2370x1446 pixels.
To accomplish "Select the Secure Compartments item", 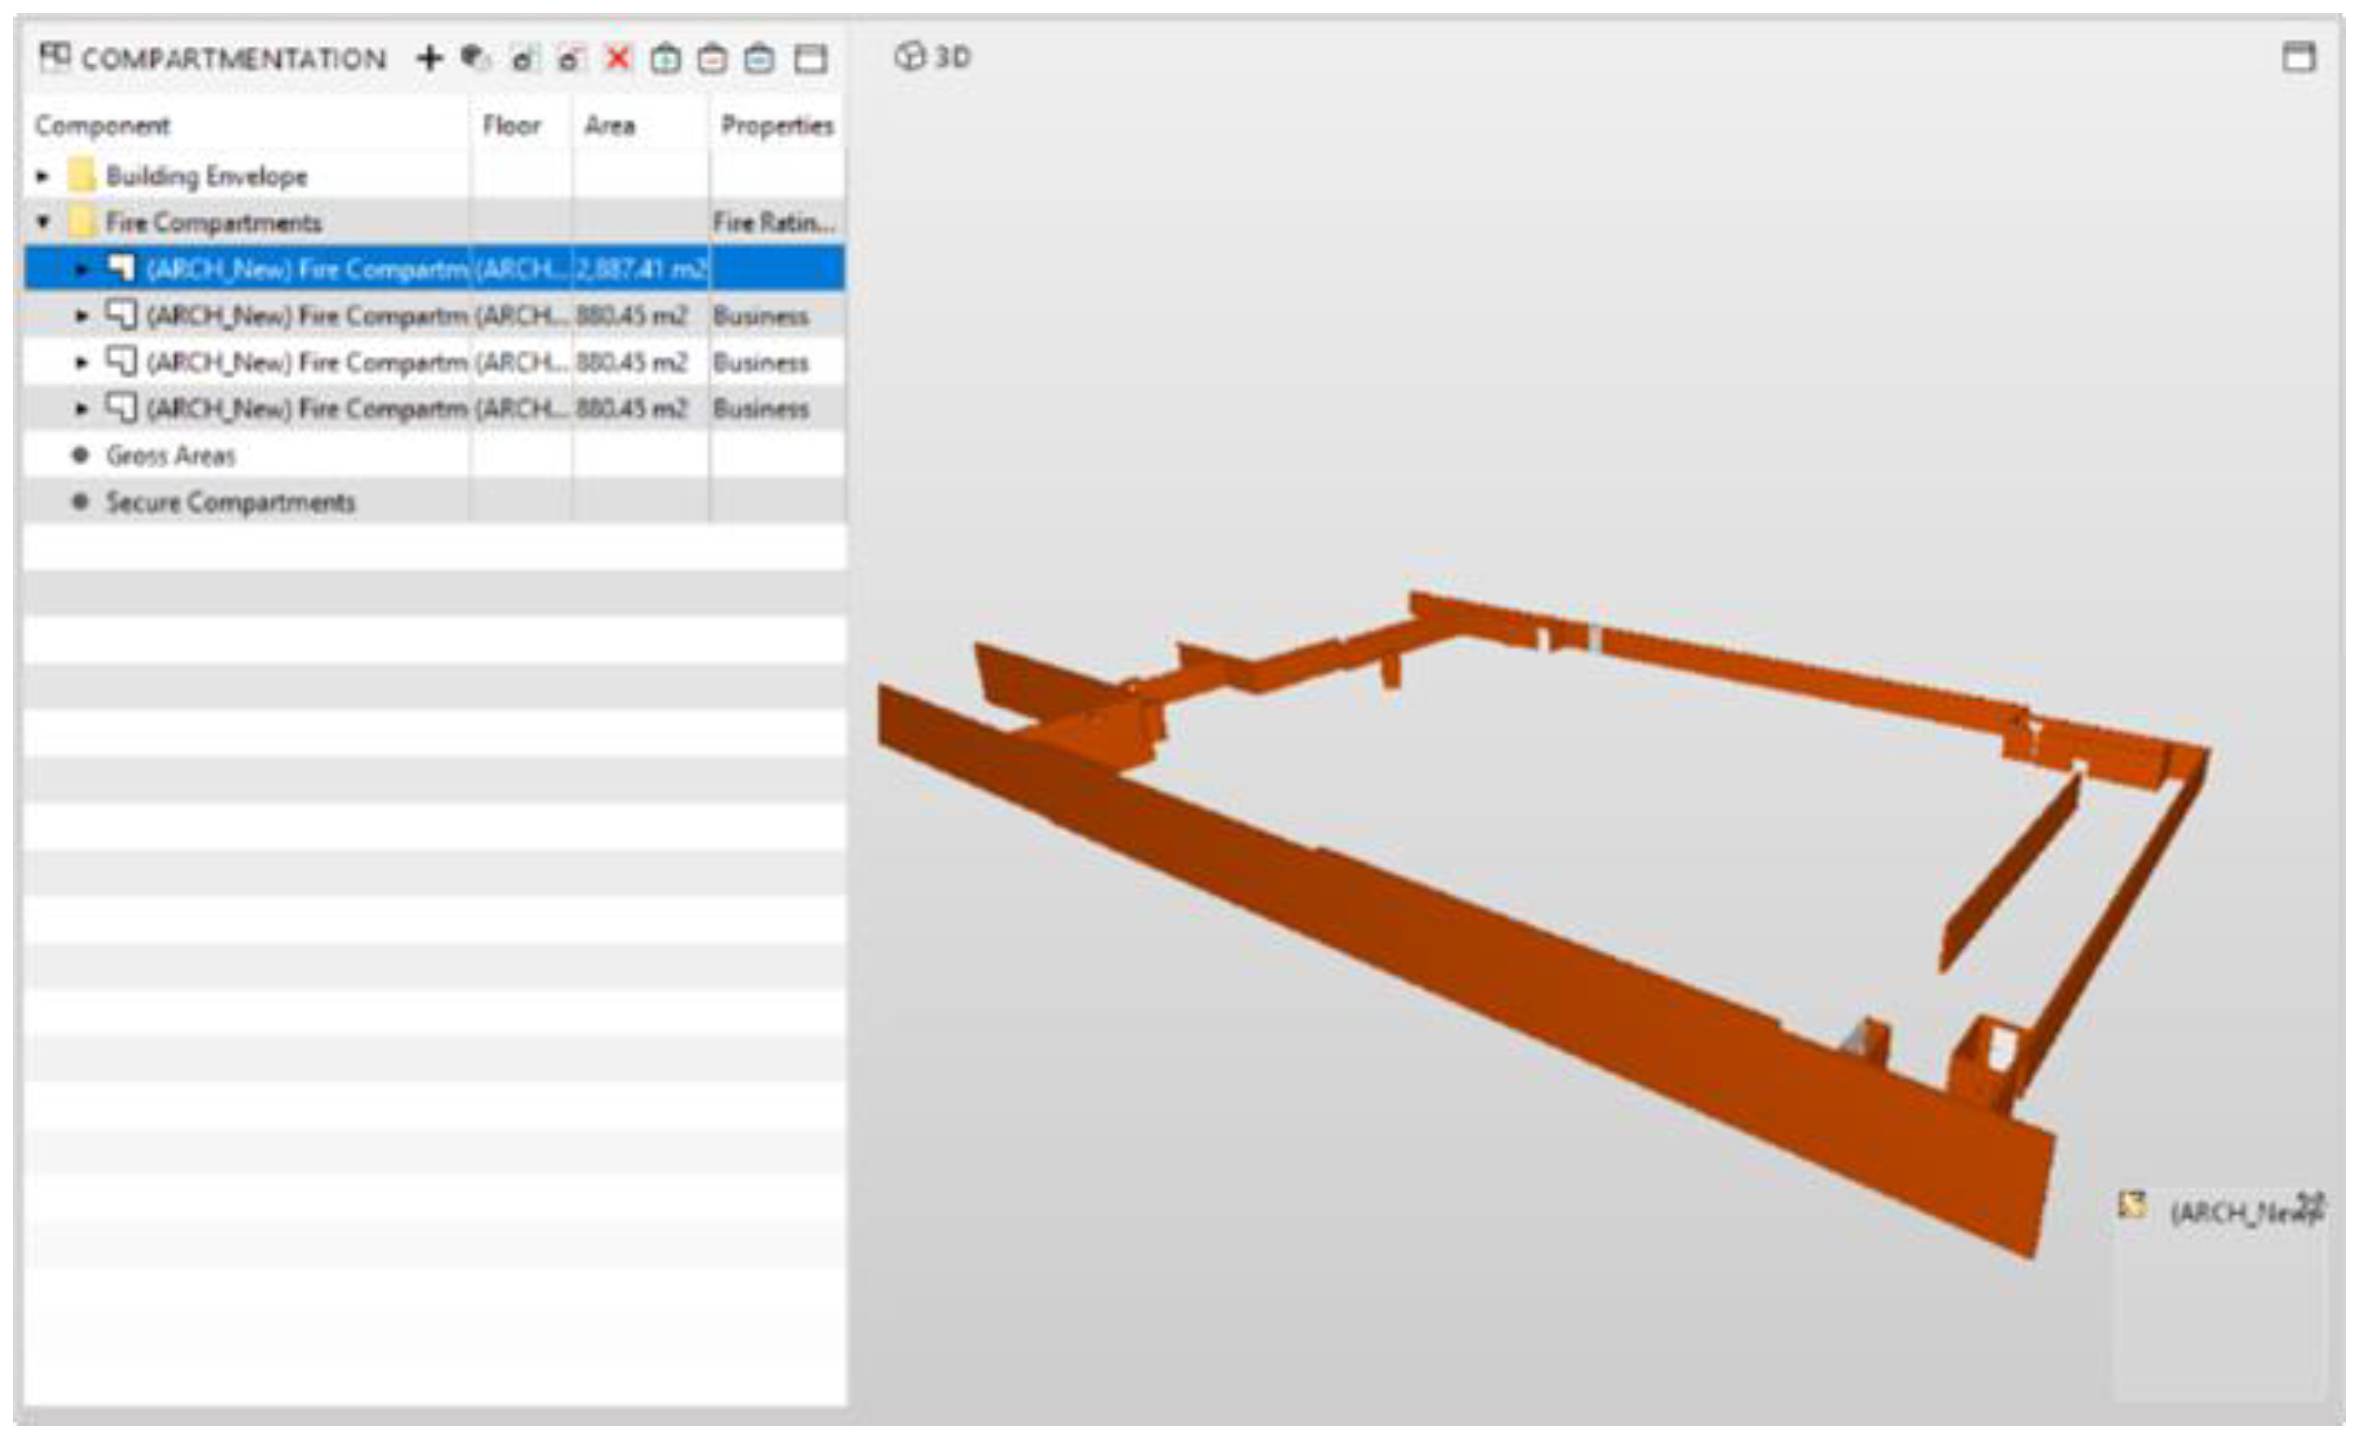I will 230,502.
